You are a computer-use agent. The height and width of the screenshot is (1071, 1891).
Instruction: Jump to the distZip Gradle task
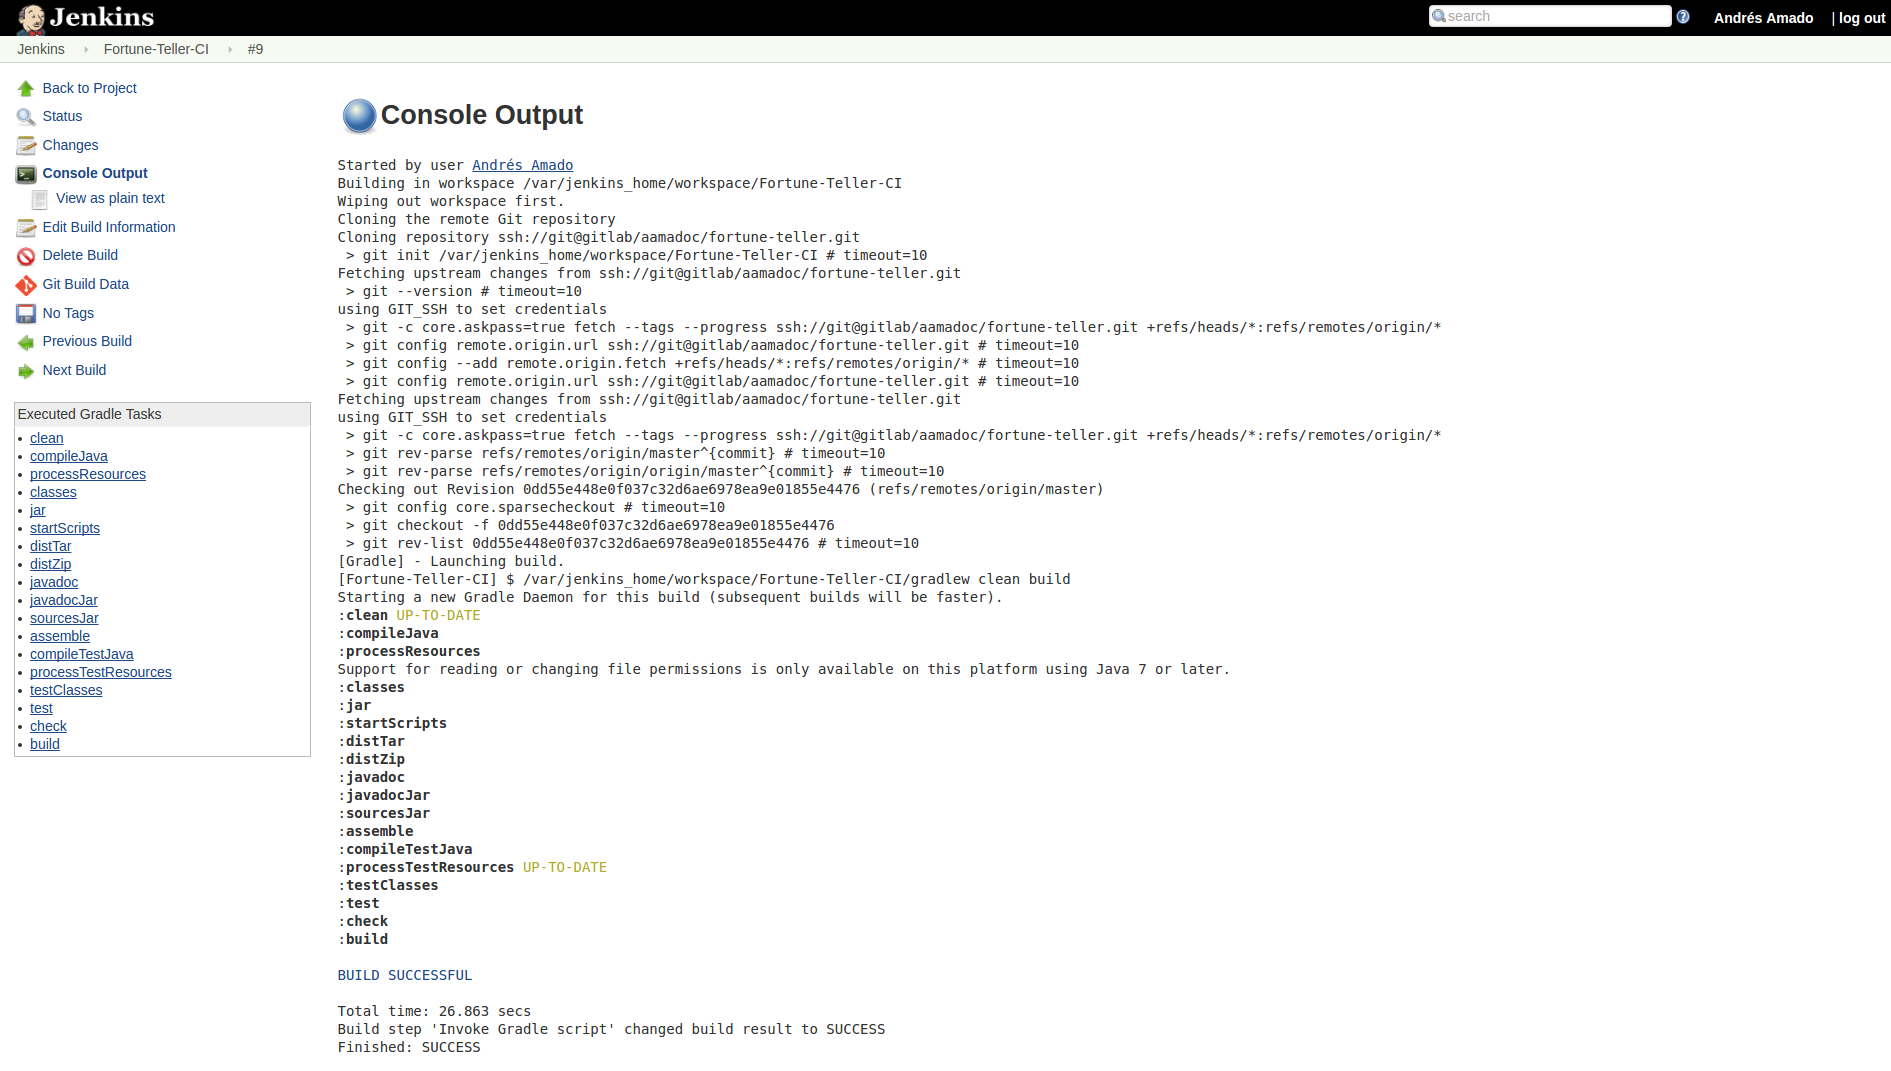50,564
